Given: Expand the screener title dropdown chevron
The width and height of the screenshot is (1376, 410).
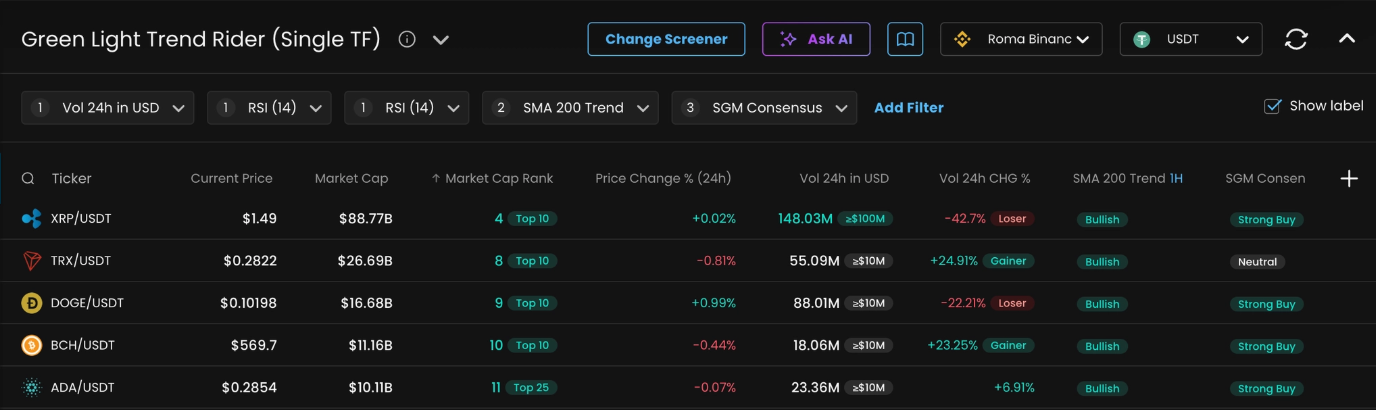Looking at the screenshot, I should 441,40.
